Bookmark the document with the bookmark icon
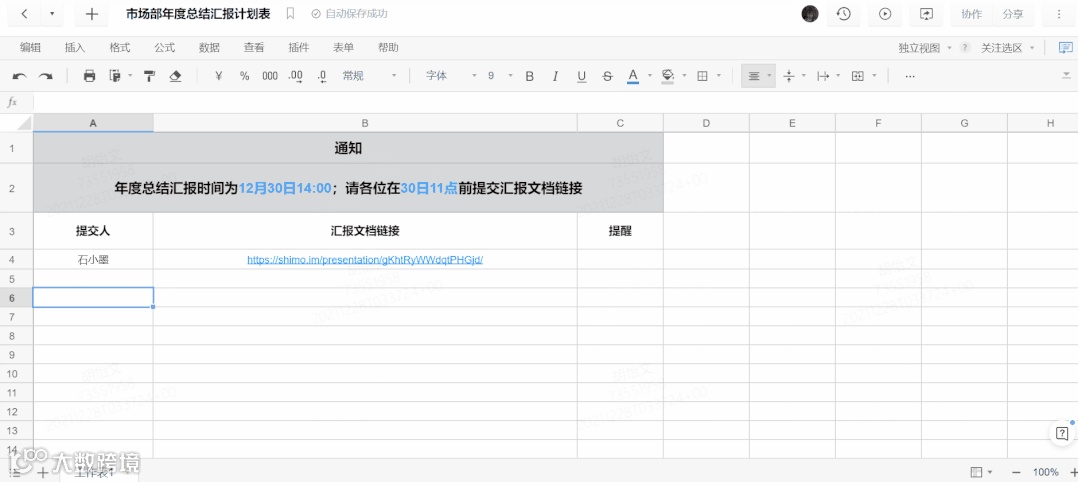Image resolution: width=1078 pixels, height=482 pixels. (x=290, y=14)
